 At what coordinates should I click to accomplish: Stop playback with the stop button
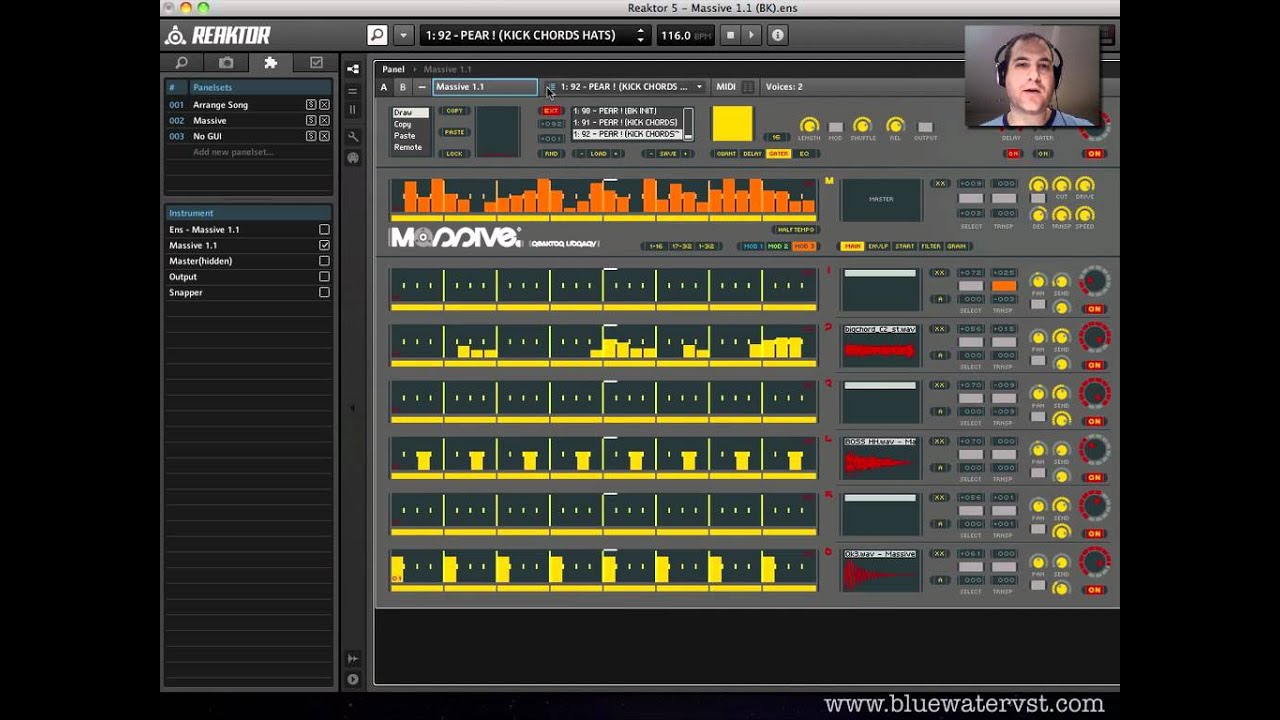pyautogui.click(x=730, y=35)
